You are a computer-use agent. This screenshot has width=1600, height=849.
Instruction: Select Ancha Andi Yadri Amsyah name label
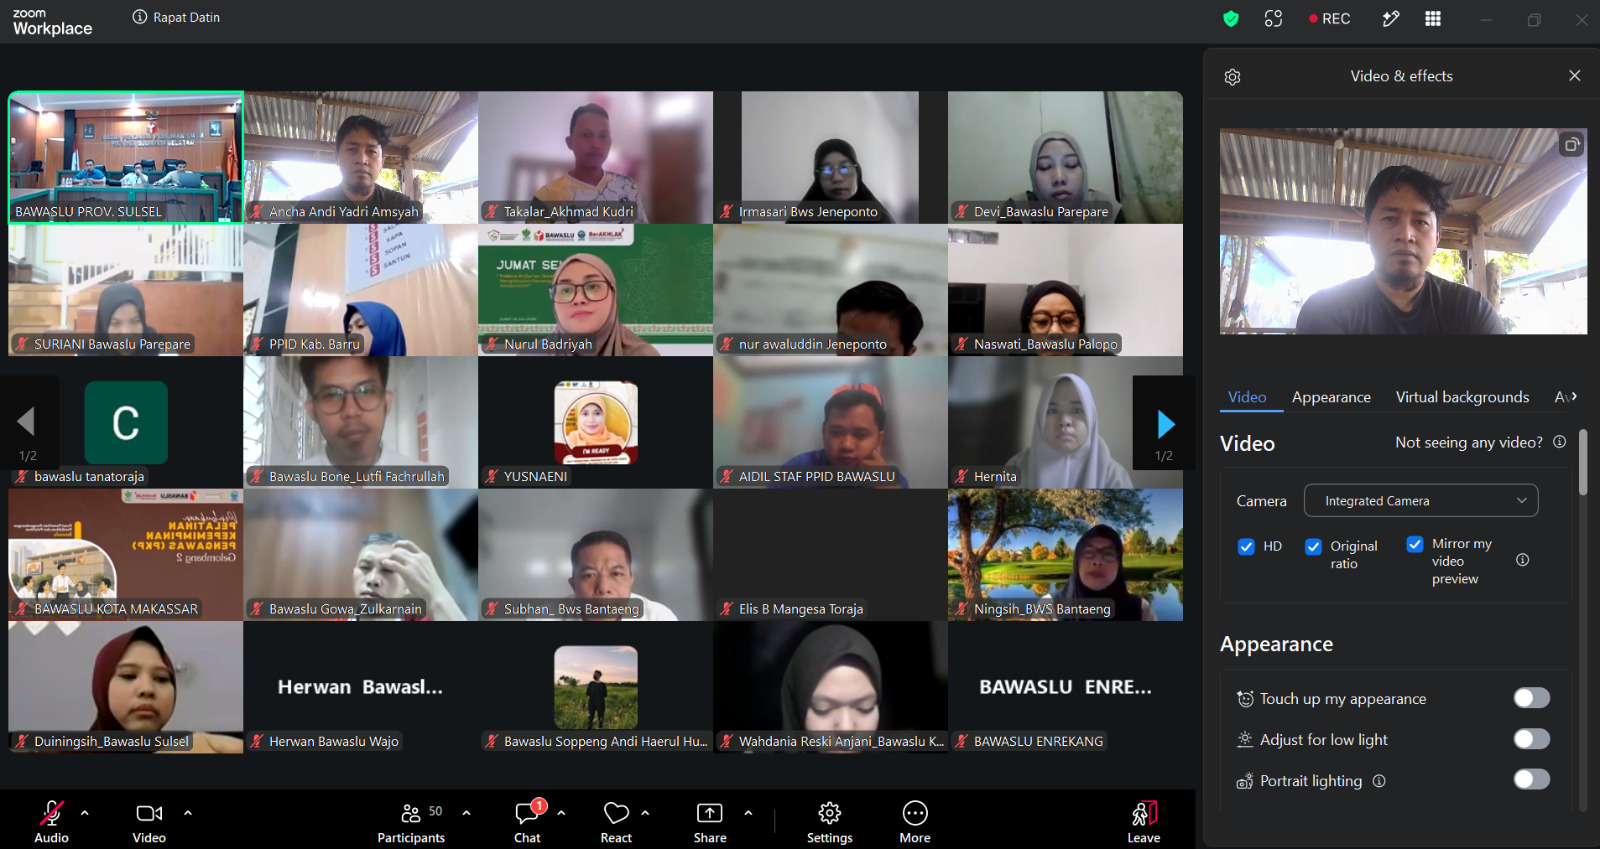coord(343,211)
